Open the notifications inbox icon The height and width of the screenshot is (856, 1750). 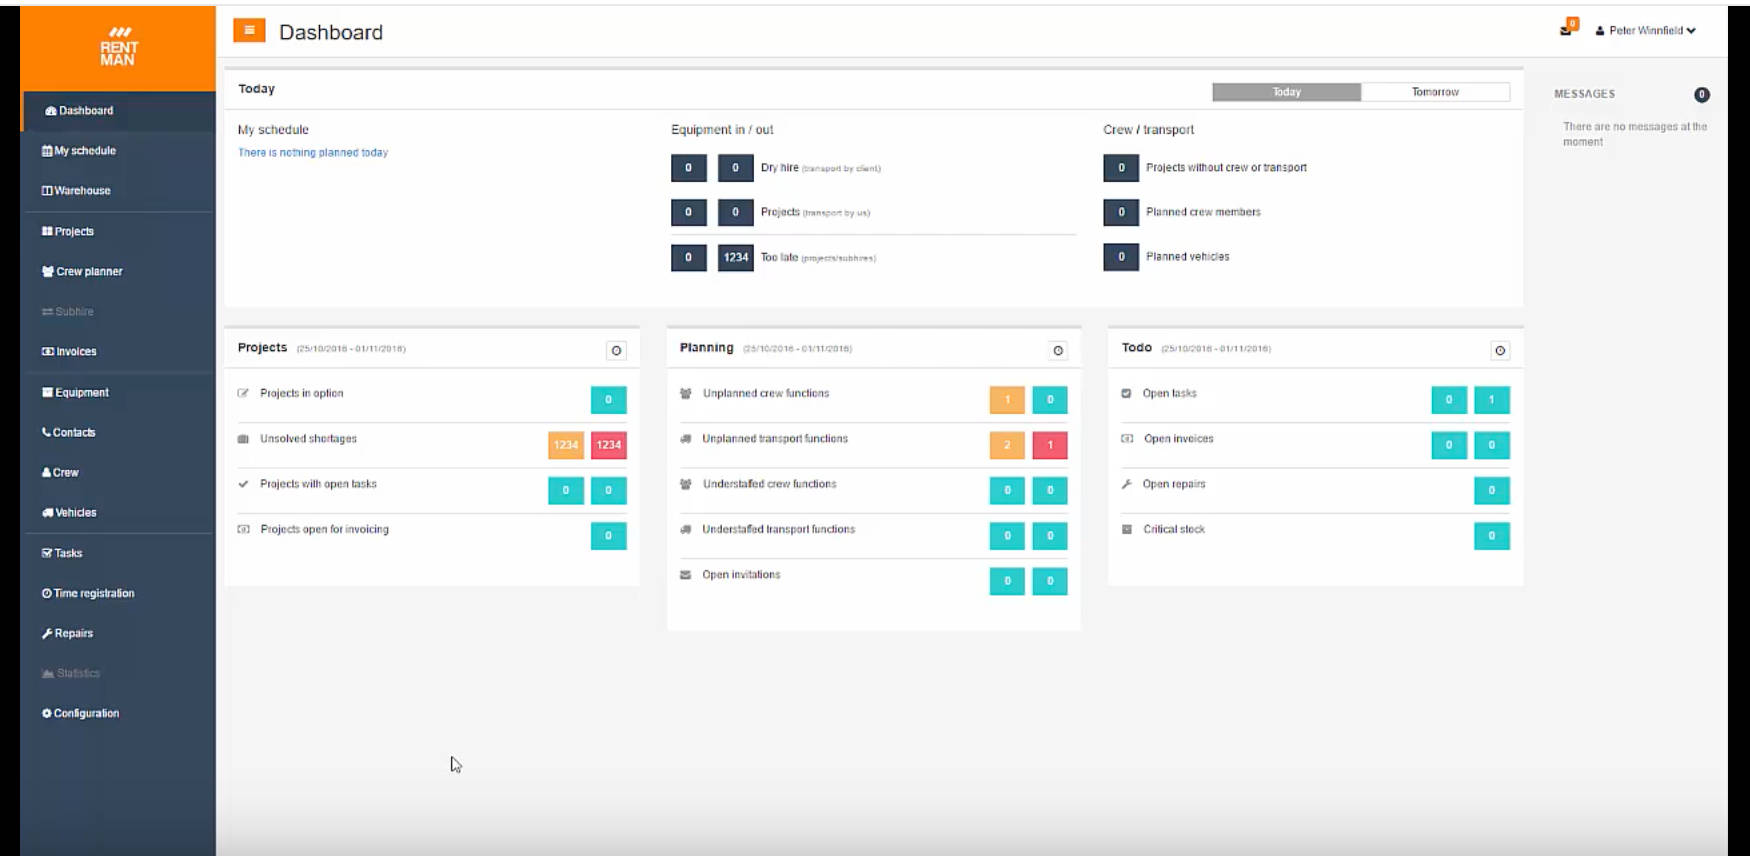pyautogui.click(x=1566, y=30)
